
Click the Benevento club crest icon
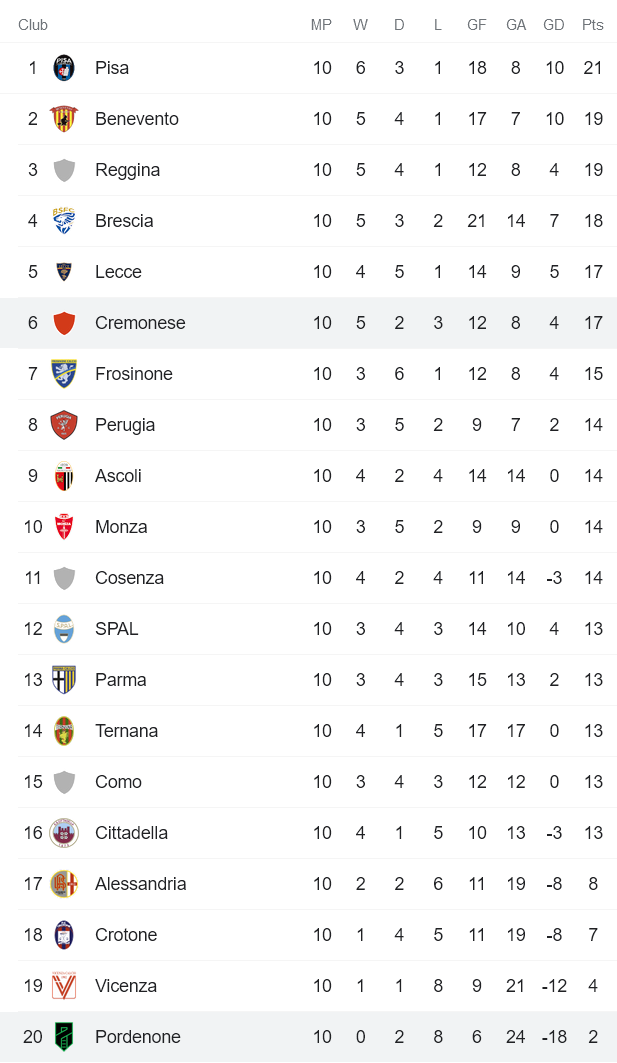pyautogui.click(x=64, y=119)
